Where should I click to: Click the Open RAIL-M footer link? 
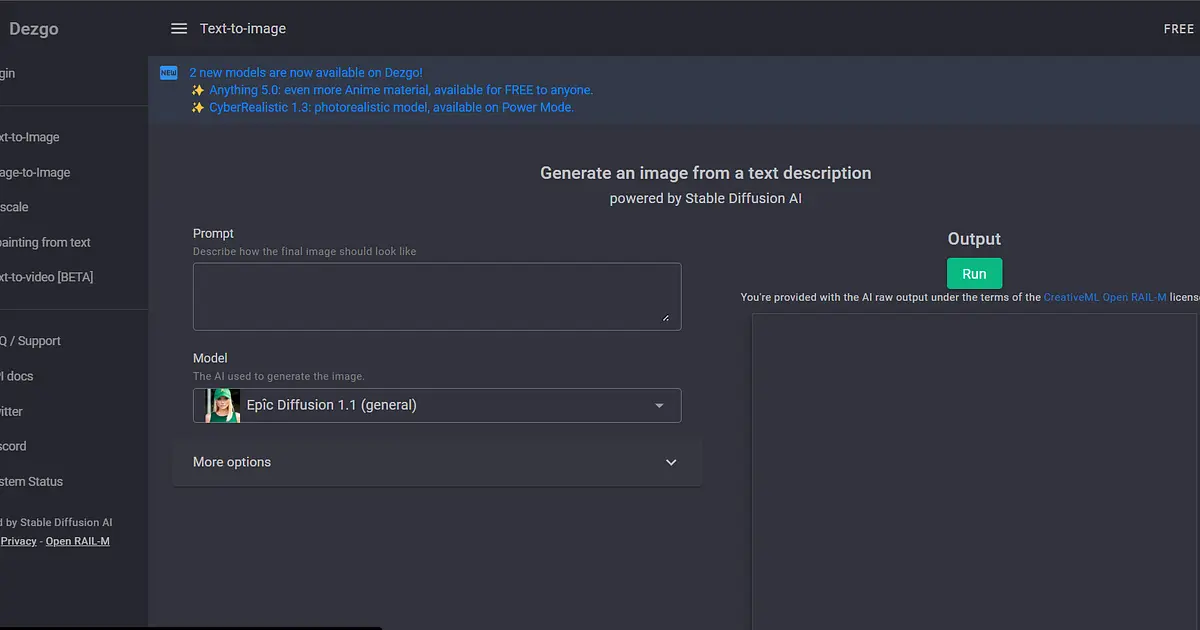[x=78, y=541]
